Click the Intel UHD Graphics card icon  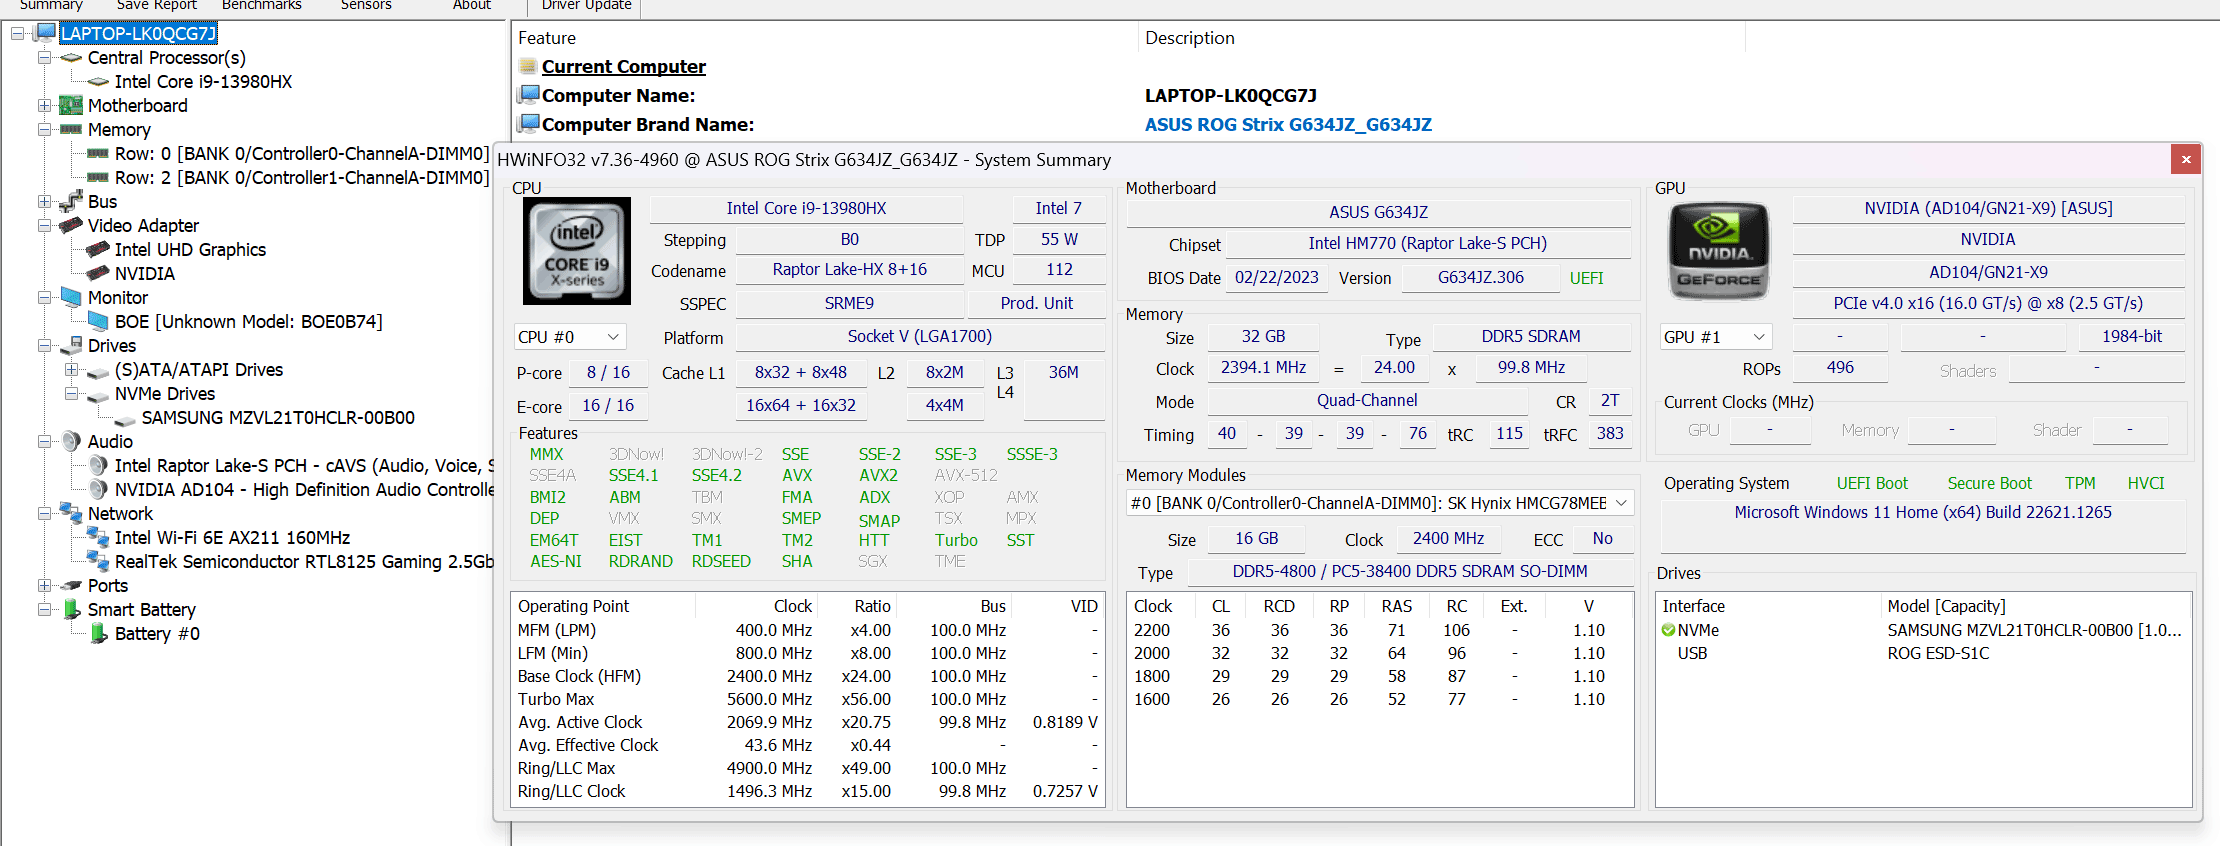pos(98,249)
